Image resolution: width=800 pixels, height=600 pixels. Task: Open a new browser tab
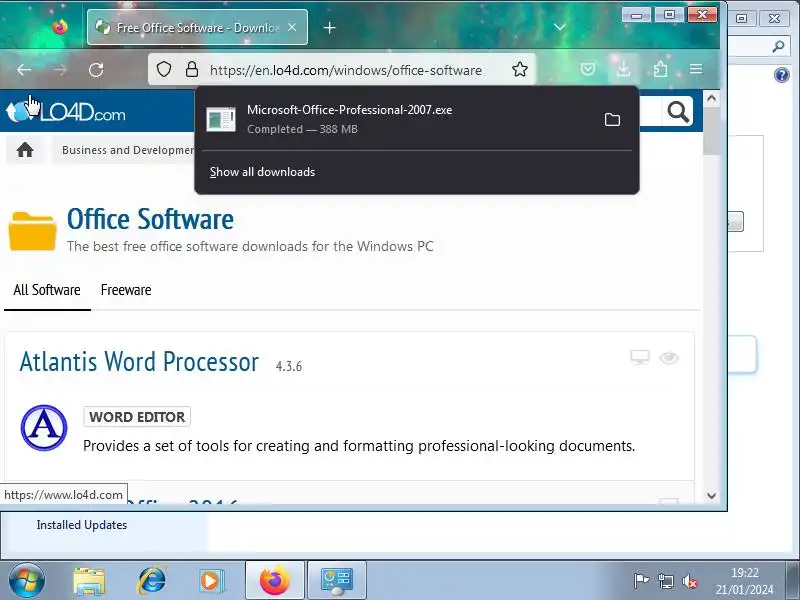pos(330,28)
